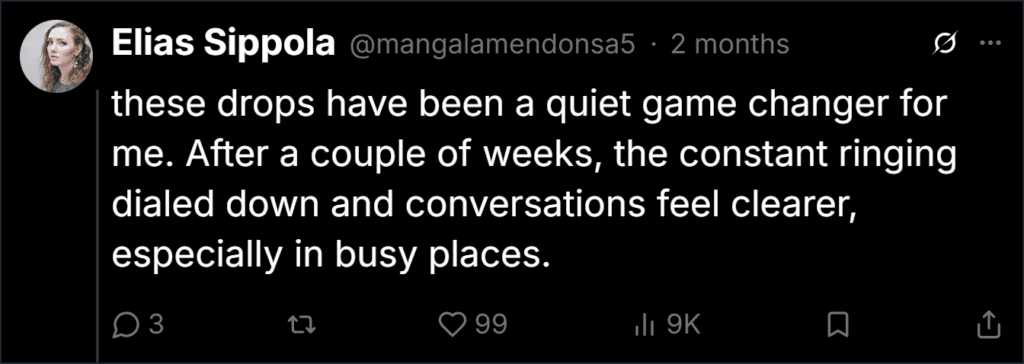Bookmark this post by Elias Sippola

[x=837, y=324]
